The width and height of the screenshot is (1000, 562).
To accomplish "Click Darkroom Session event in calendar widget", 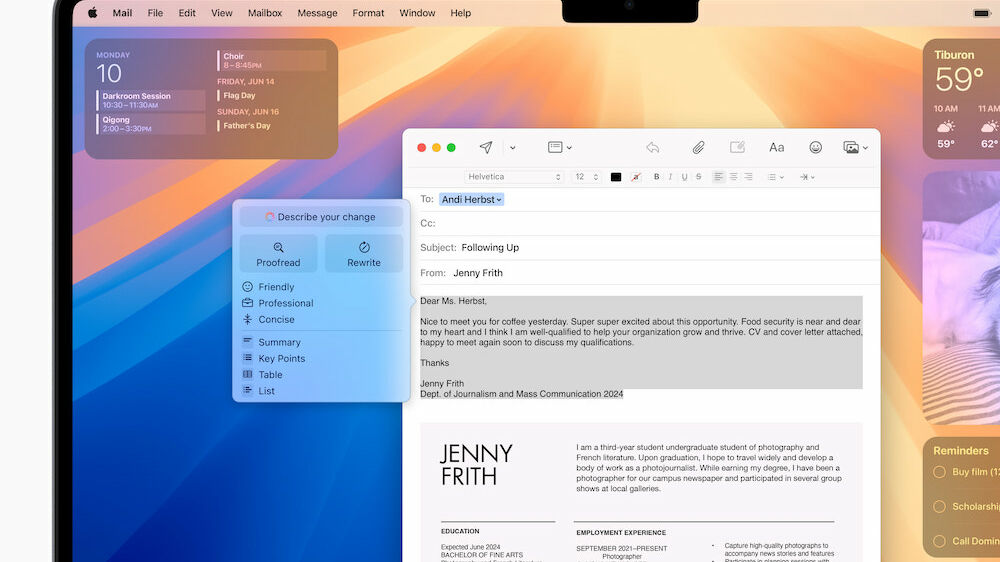I will pyautogui.click(x=151, y=100).
